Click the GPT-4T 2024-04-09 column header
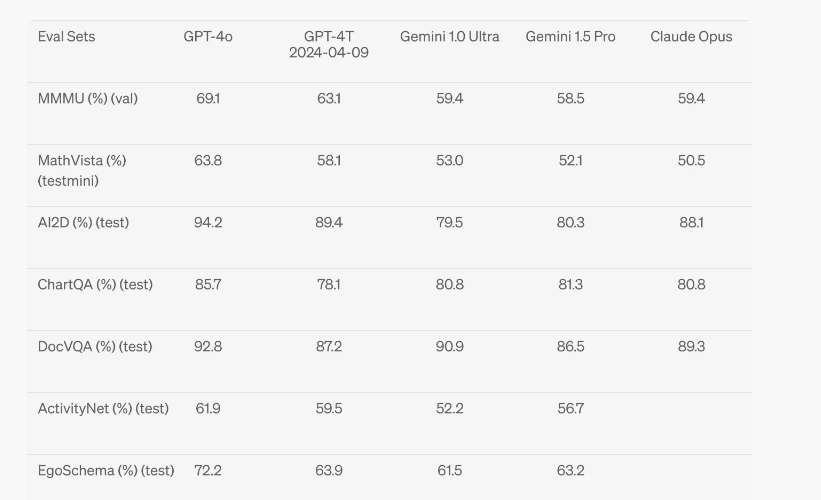 pyautogui.click(x=329, y=45)
